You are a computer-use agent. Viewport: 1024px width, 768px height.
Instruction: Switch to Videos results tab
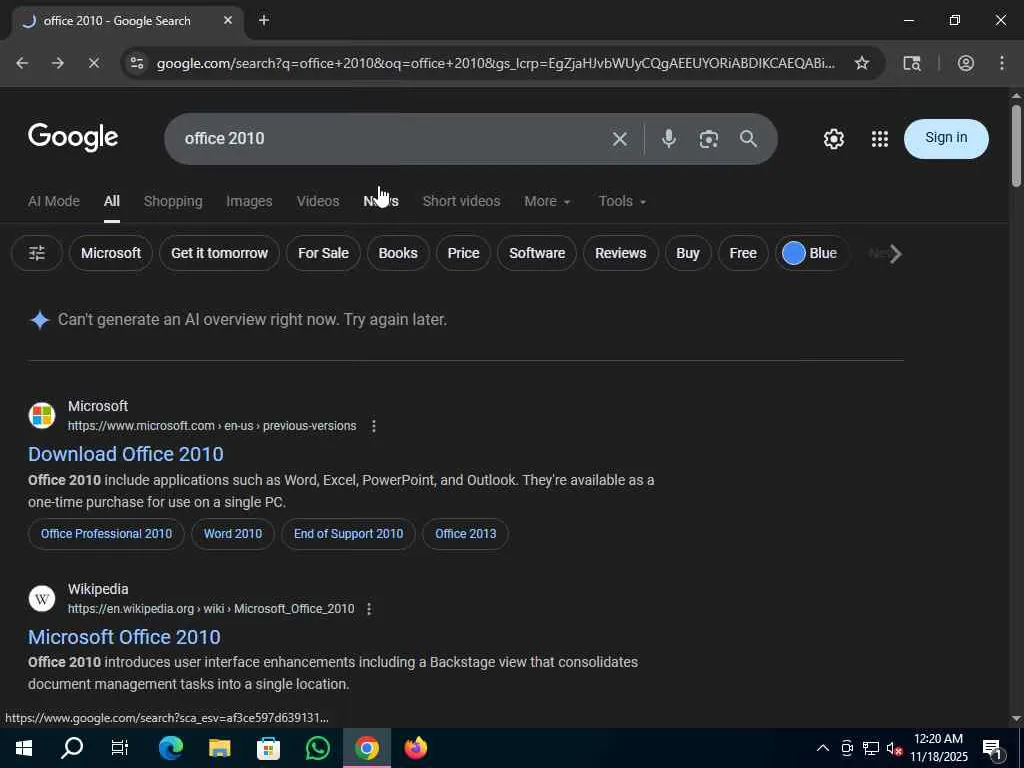pyautogui.click(x=318, y=201)
